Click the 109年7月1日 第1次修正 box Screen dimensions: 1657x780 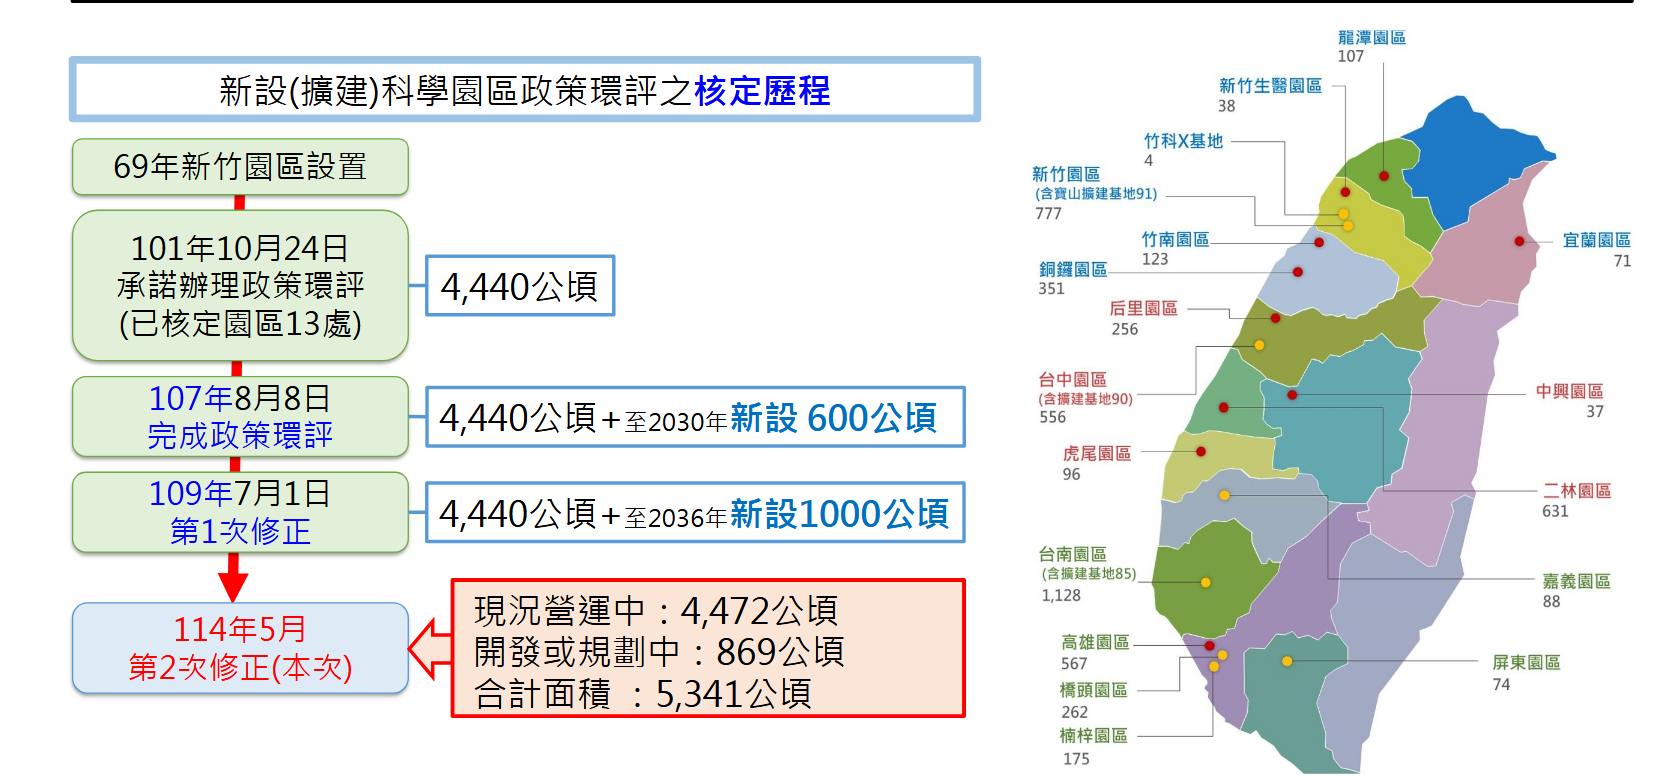tap(240, 512)
